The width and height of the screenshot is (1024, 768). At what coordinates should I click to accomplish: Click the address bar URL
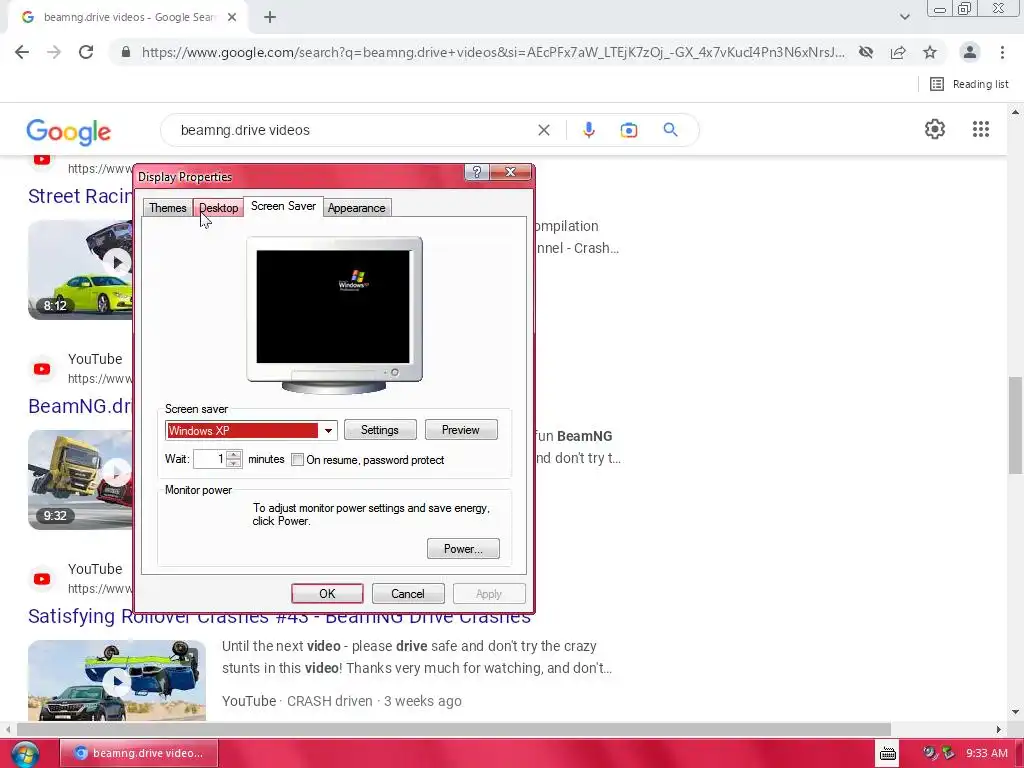click(493, 52)
